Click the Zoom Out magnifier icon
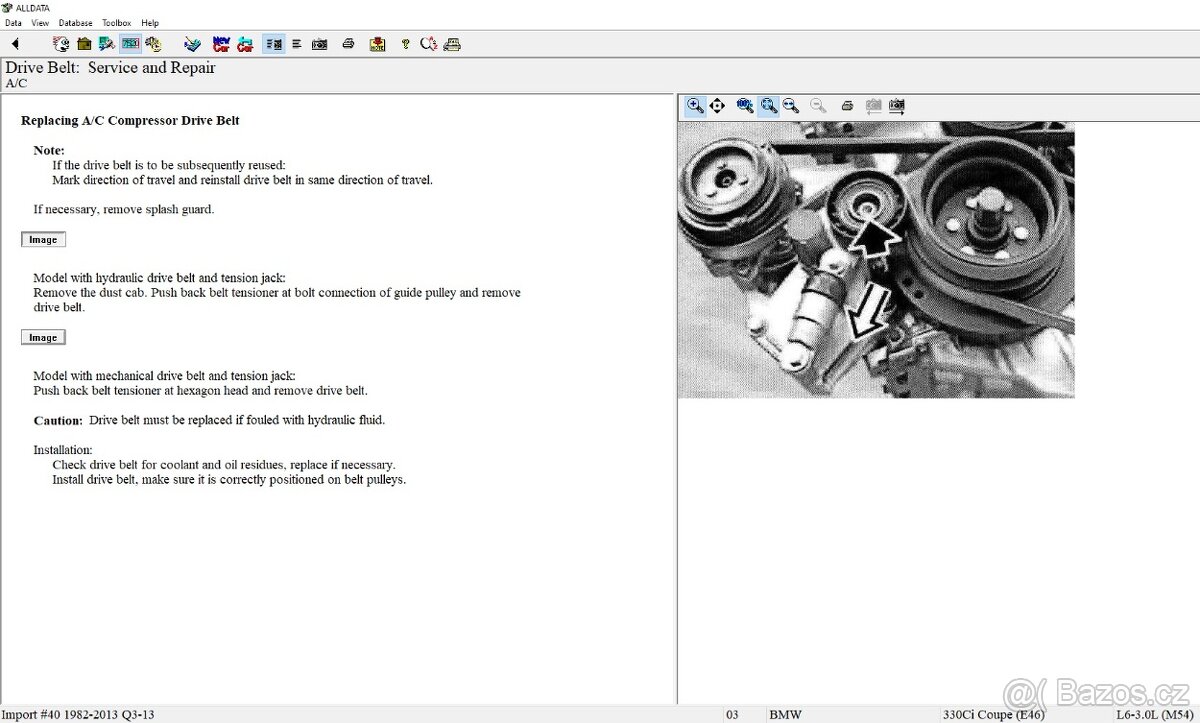The height and width of the screenshot is (723, 1200). pyautogui.click(x=817, y=105)
